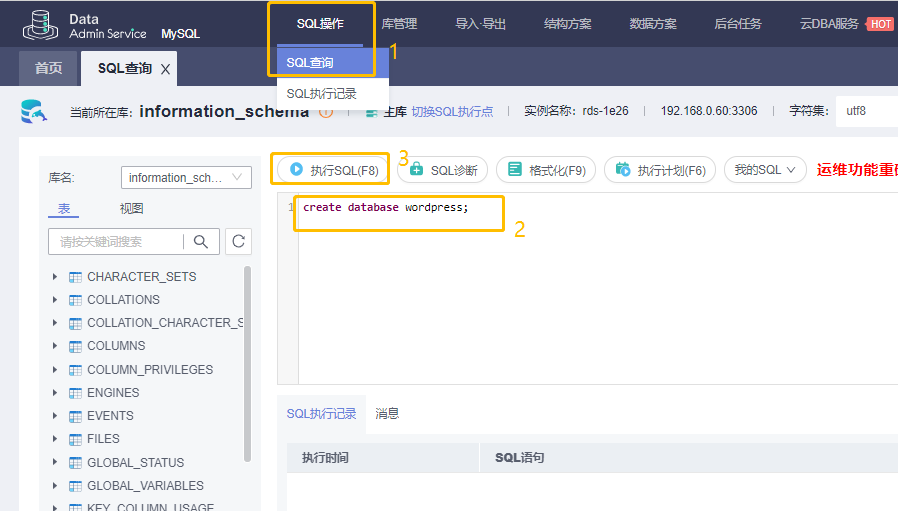The width and height of the screenshot is (898, 511).
Task: Expand the COLUMNS table node
Action: (x=55, y=345)
